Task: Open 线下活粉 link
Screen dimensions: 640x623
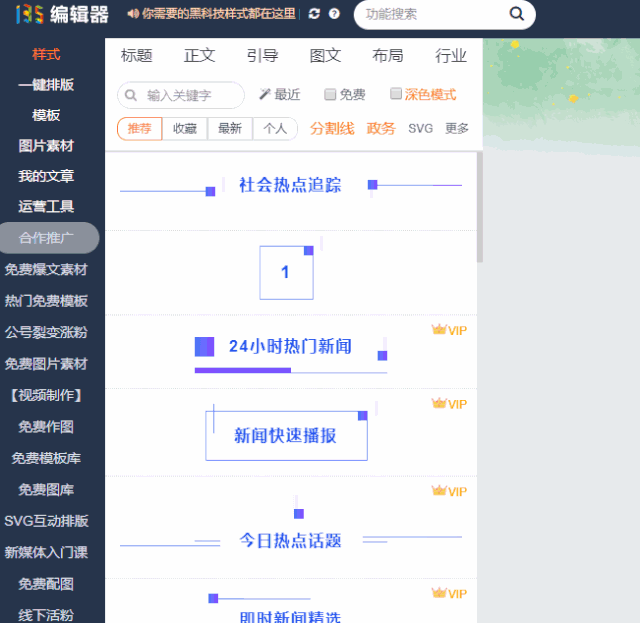Action: (46, 615)
